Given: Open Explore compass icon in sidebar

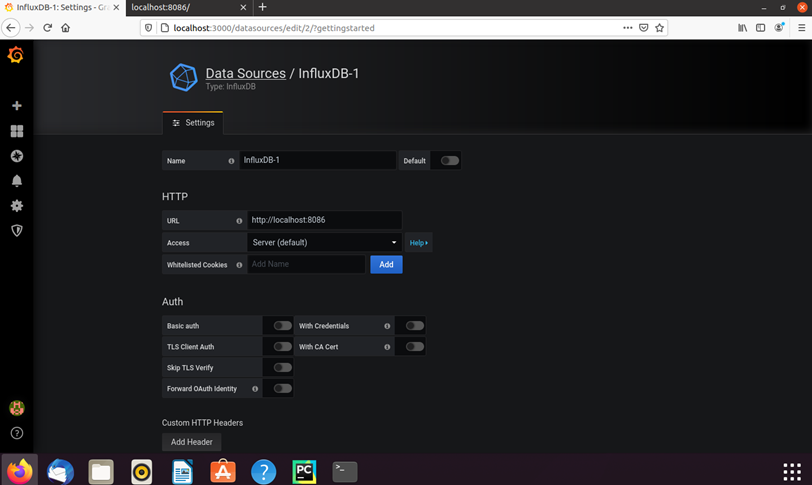Looking at the screenshot, I should 17,156.
